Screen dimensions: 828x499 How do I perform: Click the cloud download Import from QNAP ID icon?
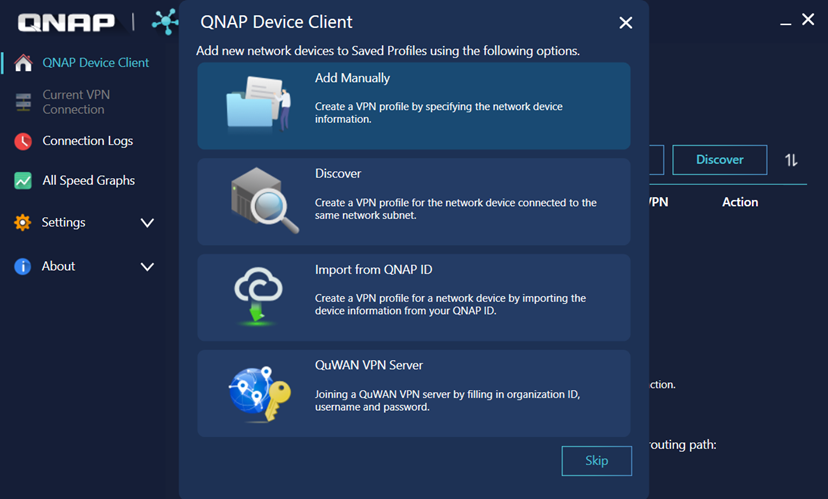coord(258,295)
